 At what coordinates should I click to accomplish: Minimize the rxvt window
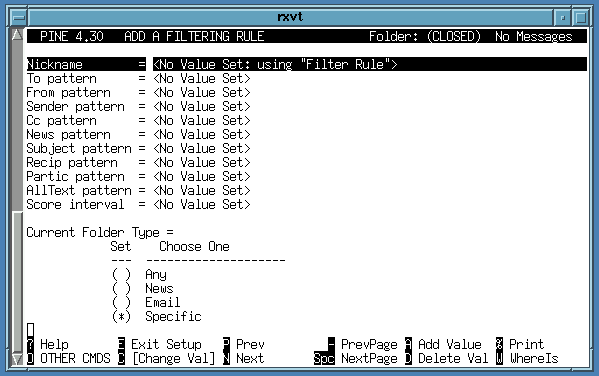pos(562,17)
